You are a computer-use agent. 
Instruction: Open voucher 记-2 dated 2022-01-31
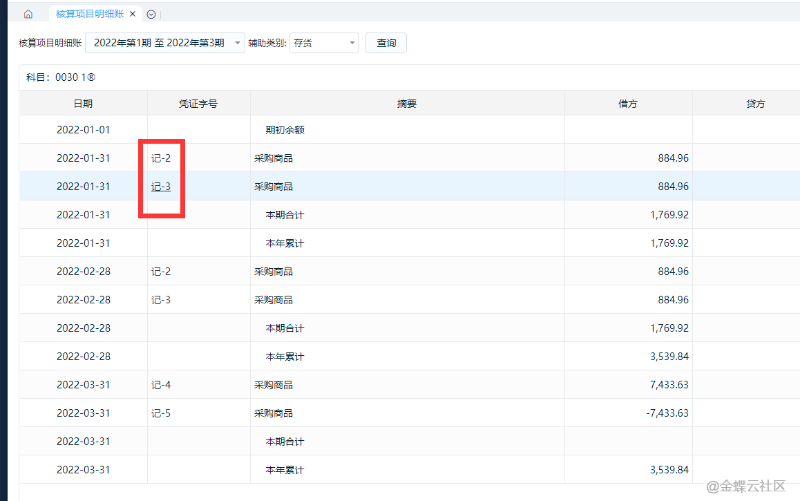click(x=161, y=158)
